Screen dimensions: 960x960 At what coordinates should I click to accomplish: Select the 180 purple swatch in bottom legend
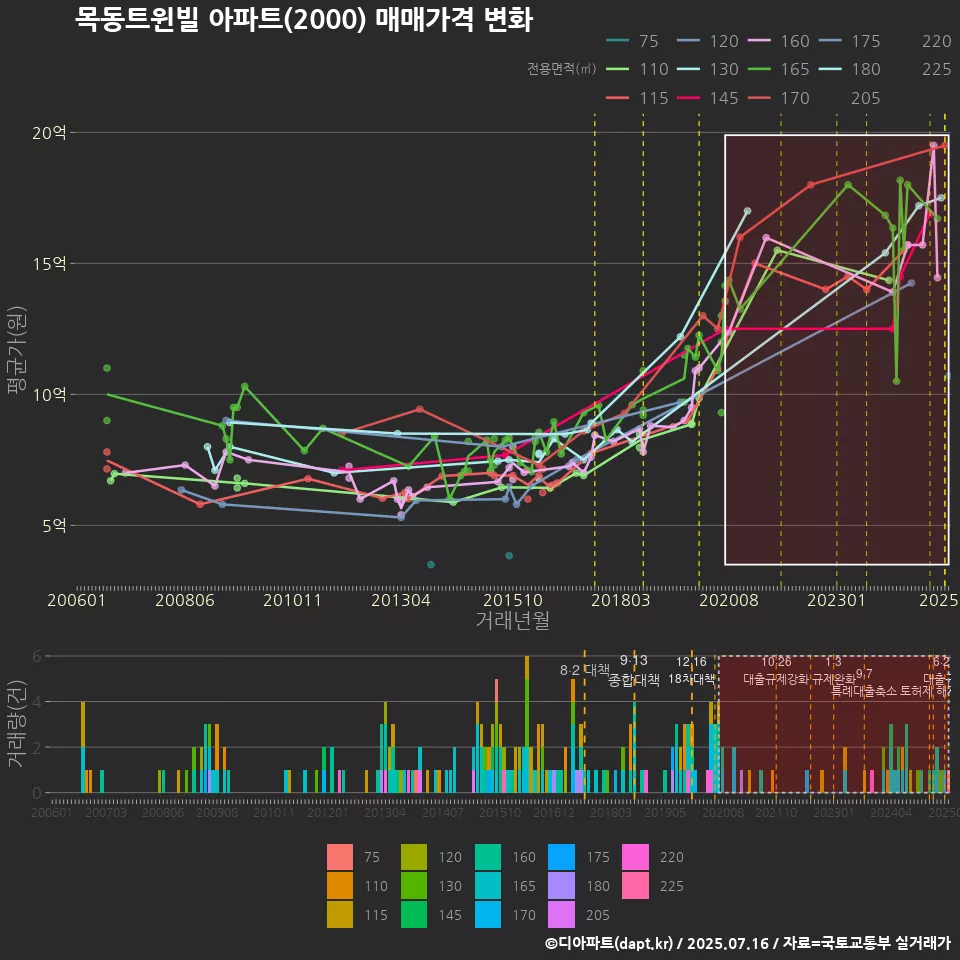pos(561,885)
